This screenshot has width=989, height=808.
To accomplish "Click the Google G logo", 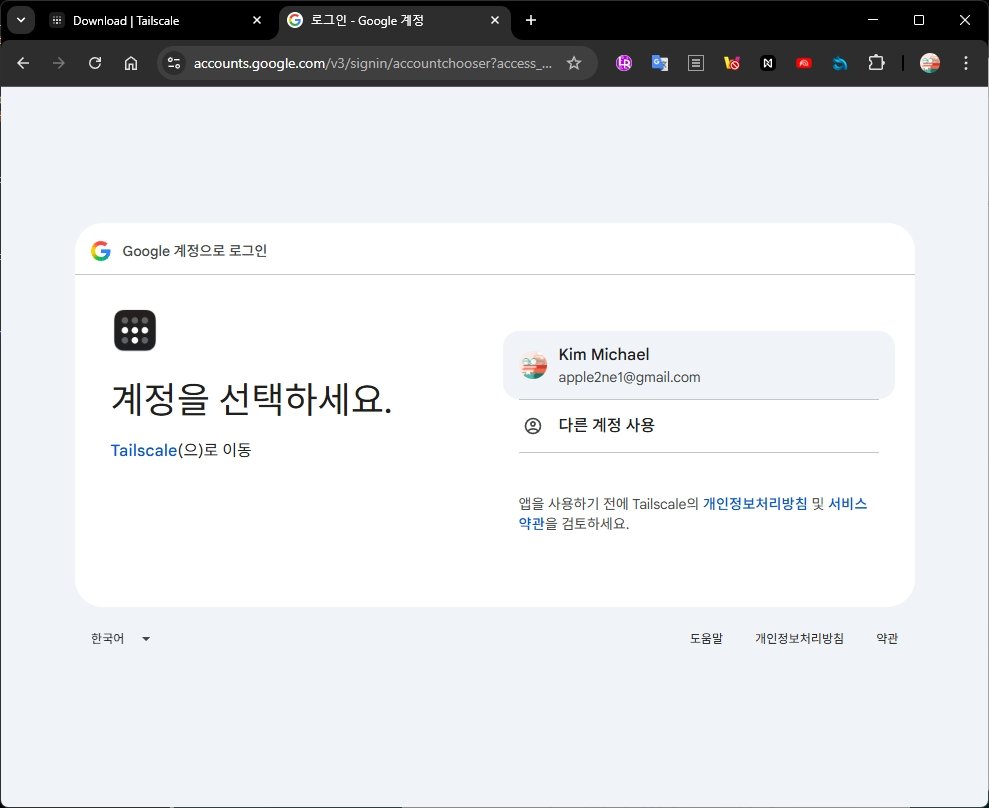I will point(101,251).
